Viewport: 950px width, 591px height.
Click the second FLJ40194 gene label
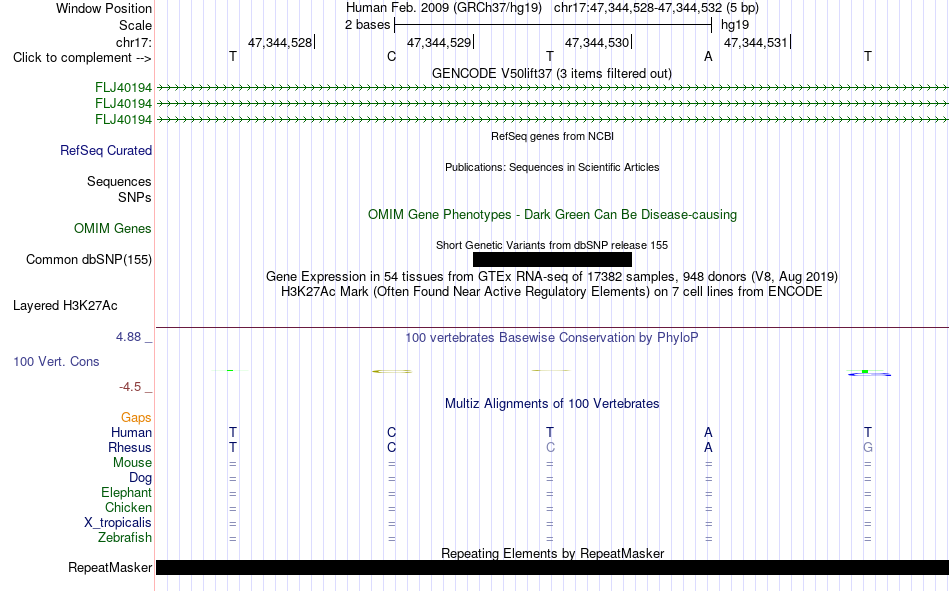123,104
